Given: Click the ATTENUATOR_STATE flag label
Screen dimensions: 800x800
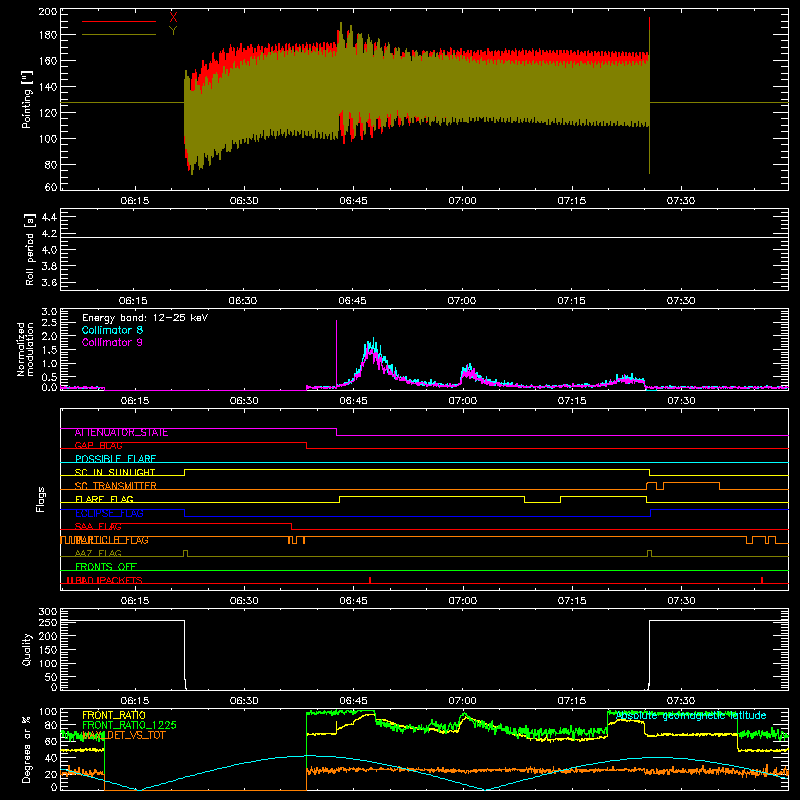Looking at the screenshot, I should (121, 433).
